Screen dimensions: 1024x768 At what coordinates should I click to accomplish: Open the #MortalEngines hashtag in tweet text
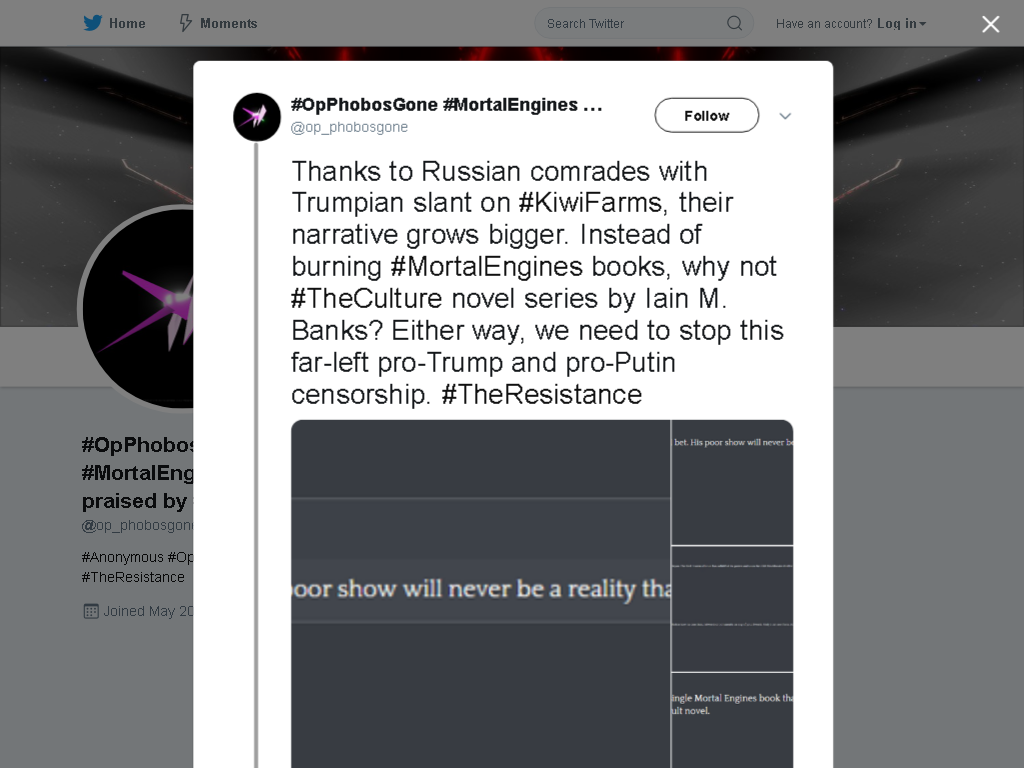[x=487, y=266]
